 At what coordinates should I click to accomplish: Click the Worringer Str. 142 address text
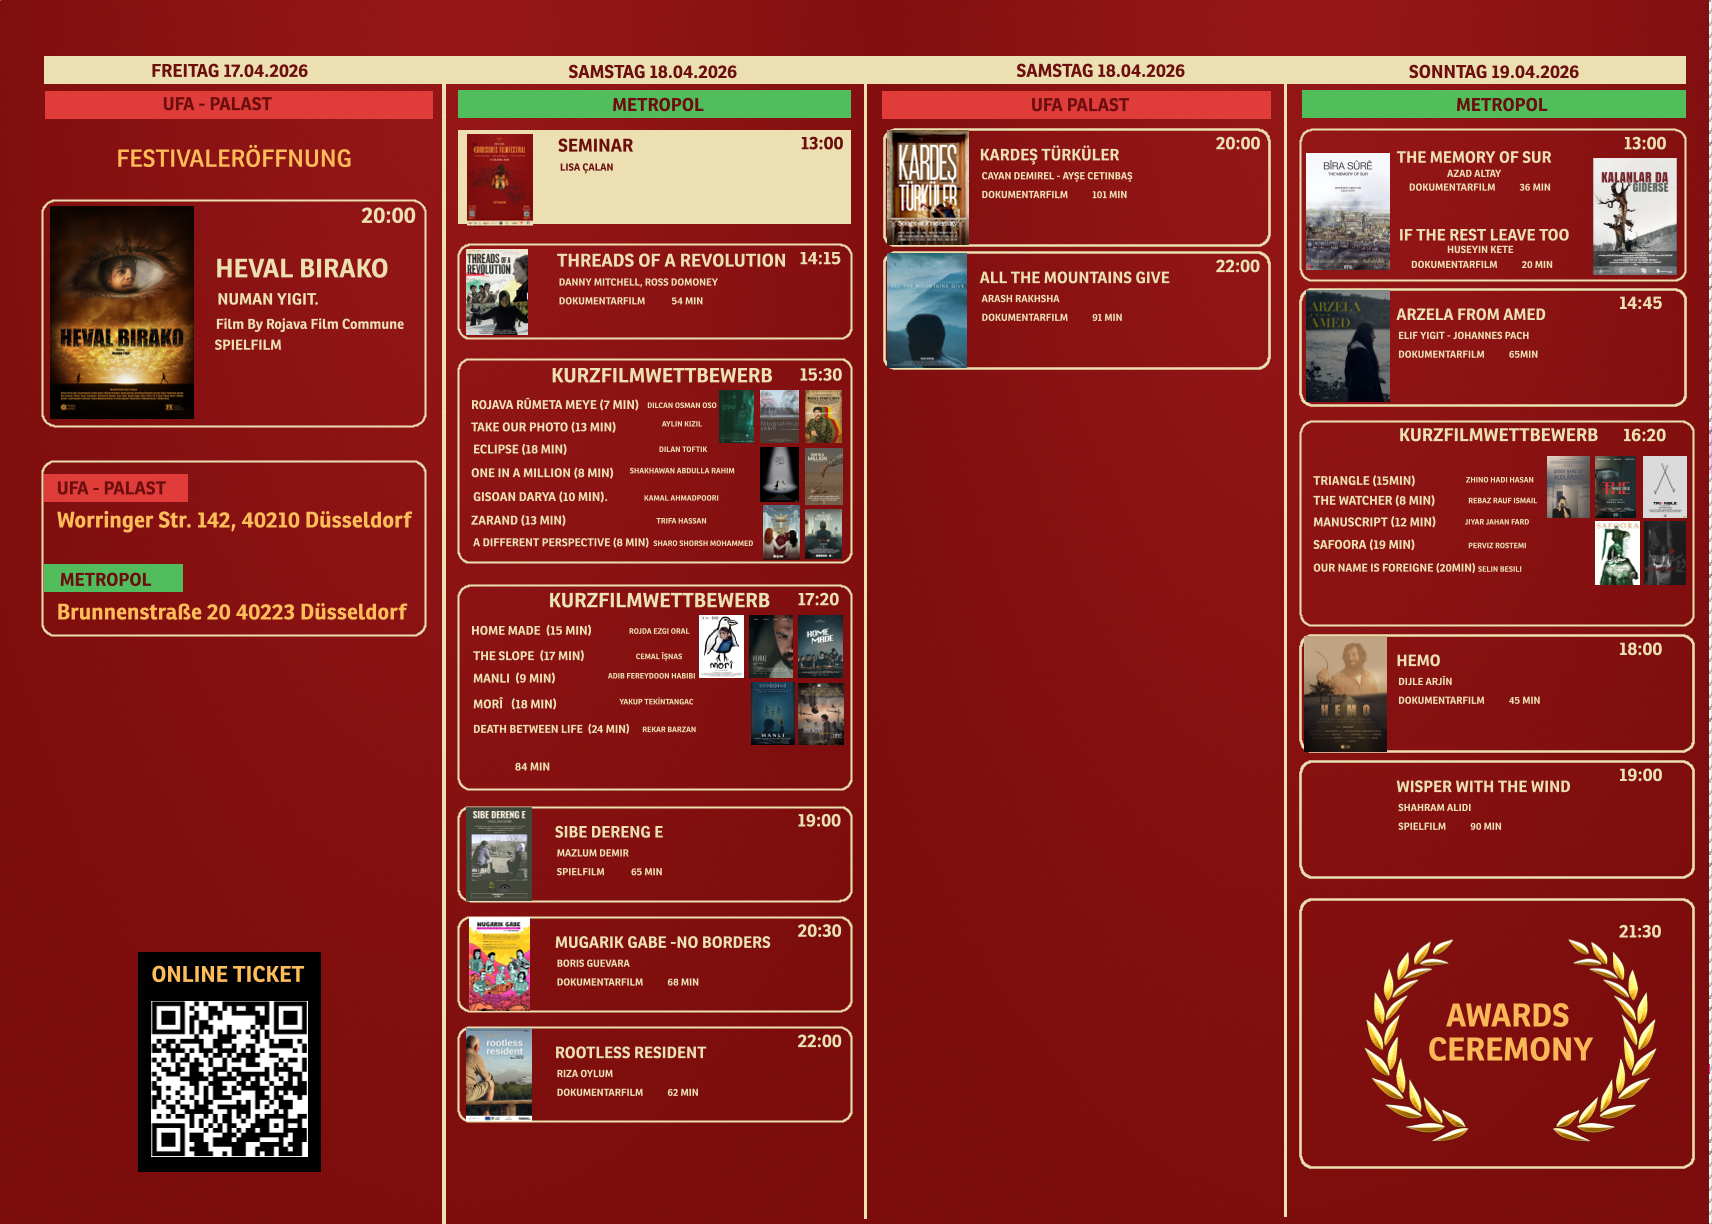(x=234, y=520)
